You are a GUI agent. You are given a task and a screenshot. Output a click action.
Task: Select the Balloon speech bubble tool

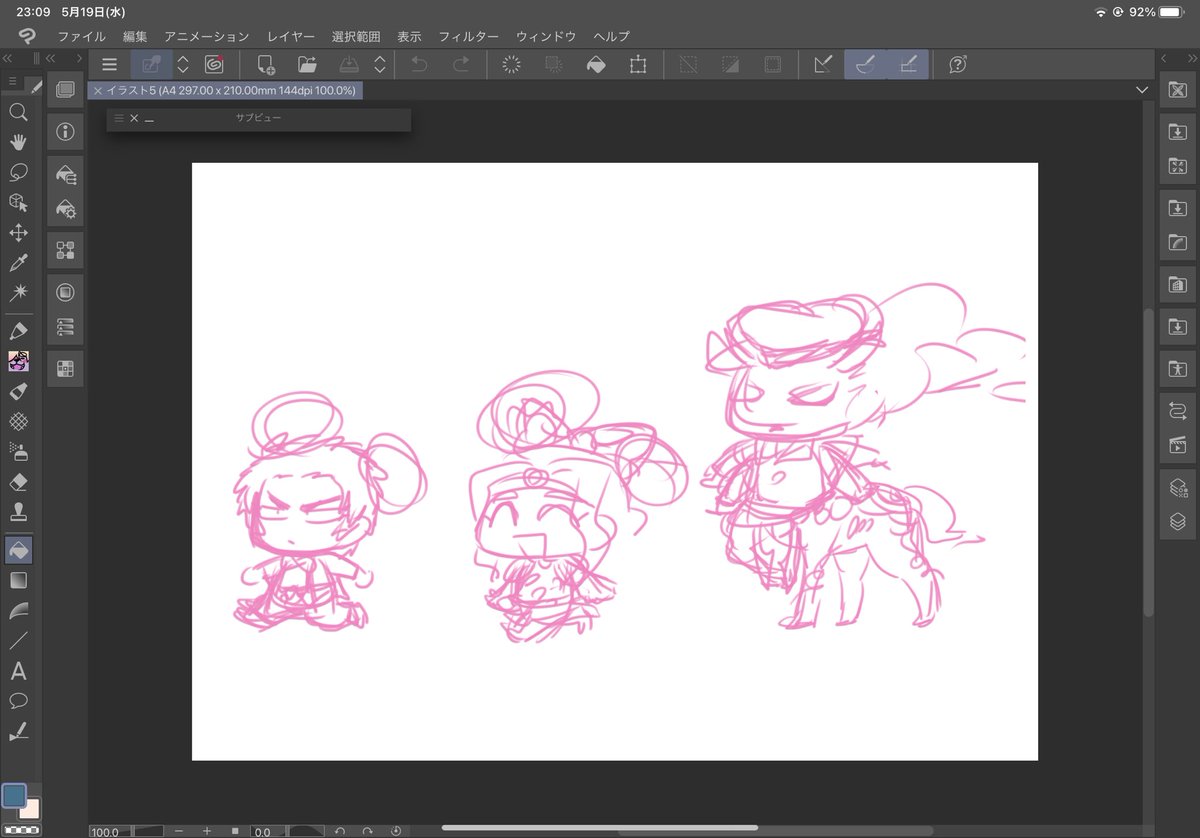tap(18, 701)
